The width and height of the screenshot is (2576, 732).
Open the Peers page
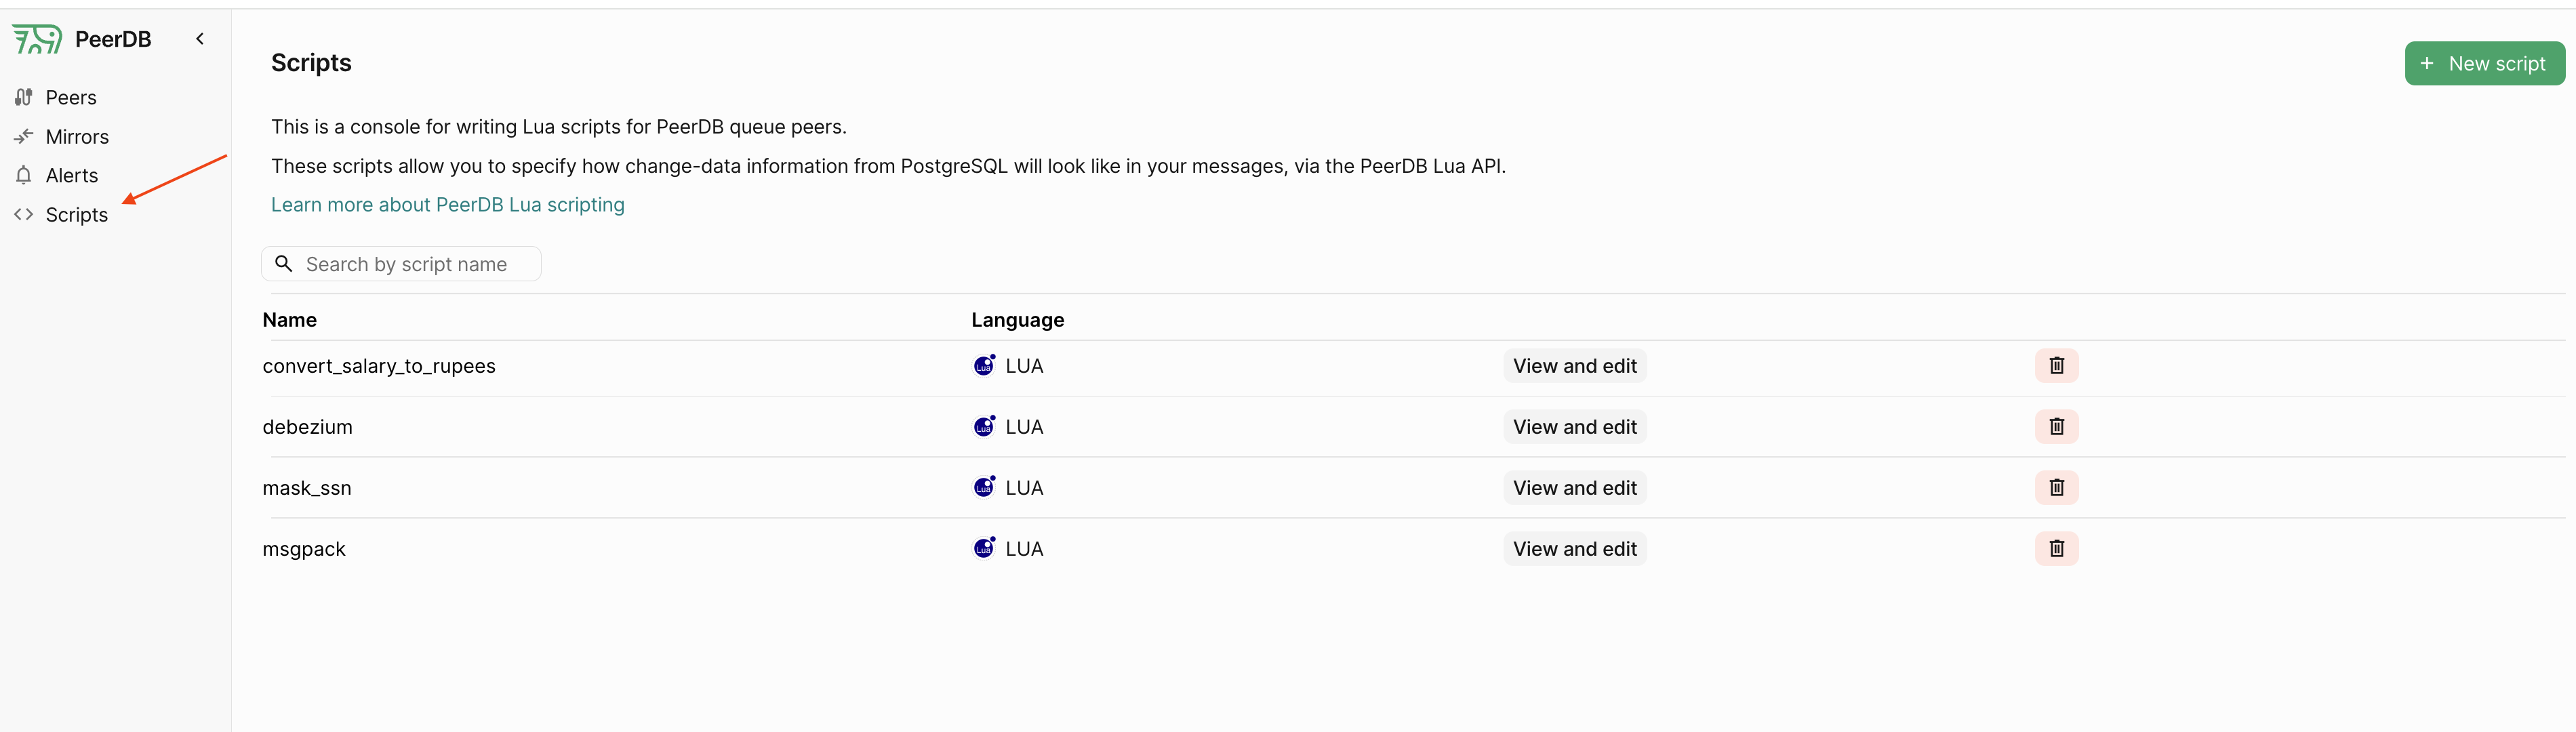point(70,98)
